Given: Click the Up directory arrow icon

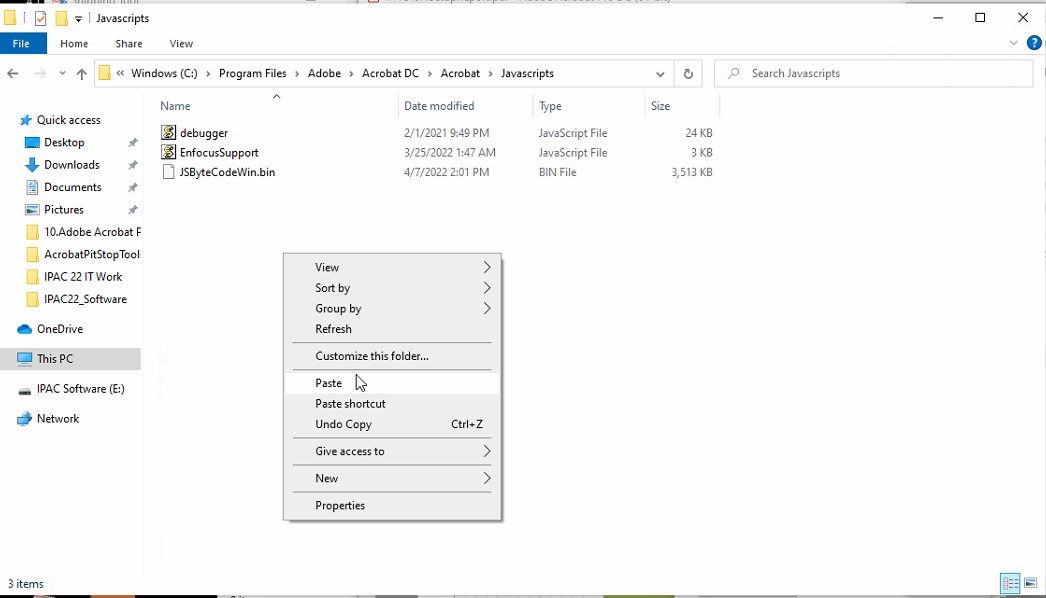Looking at the screenshot, I should pyautogui.click(x=82, y=74).
